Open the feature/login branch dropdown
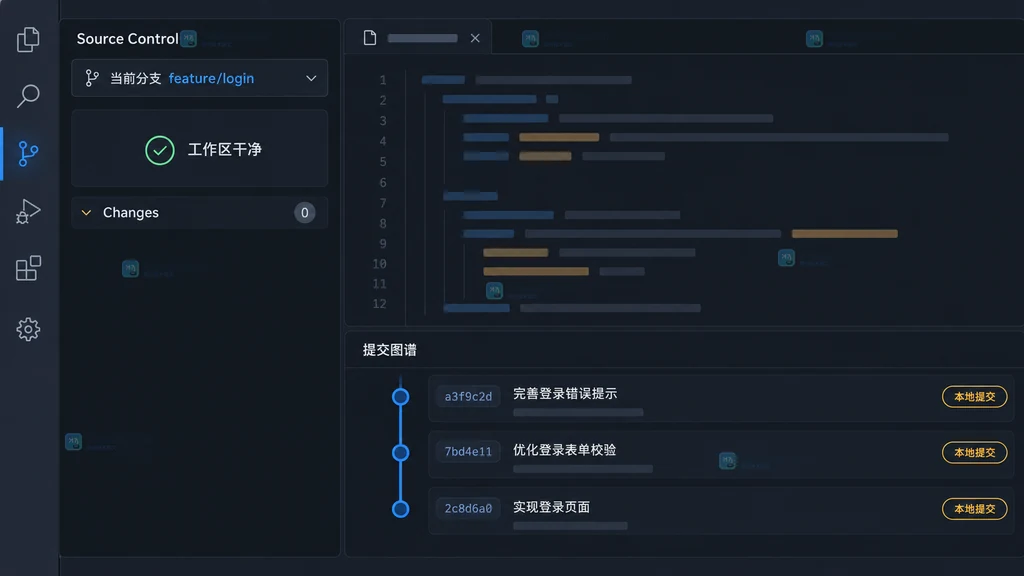 pyautogui.click(x=199, y=78)
